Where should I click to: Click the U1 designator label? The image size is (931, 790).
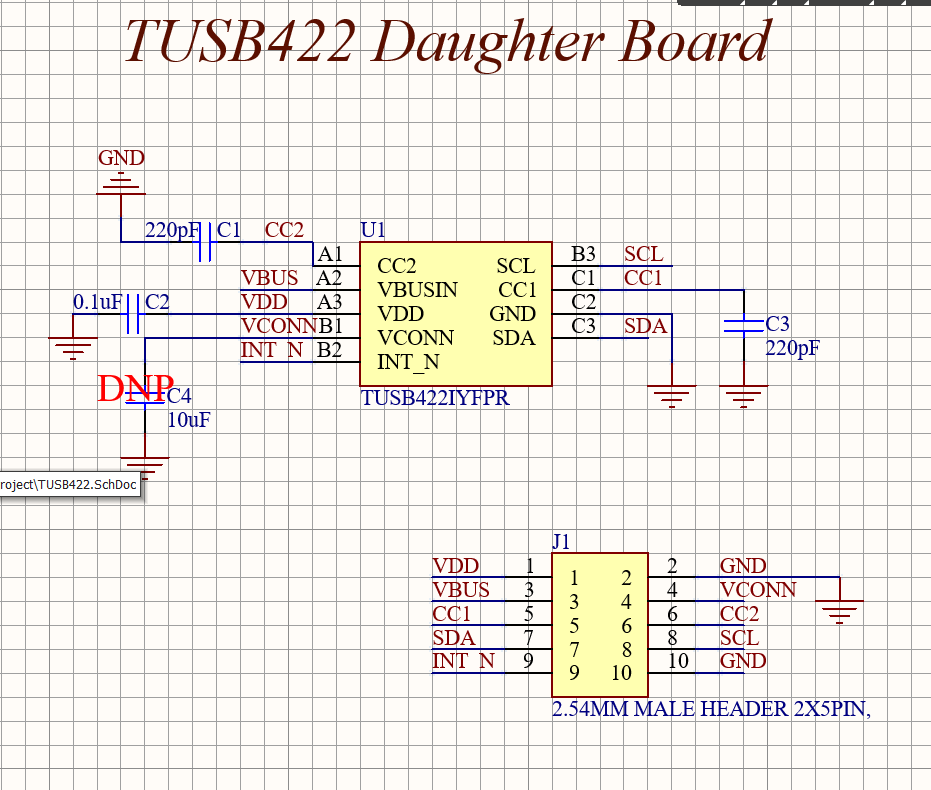(x=373, y=230)
